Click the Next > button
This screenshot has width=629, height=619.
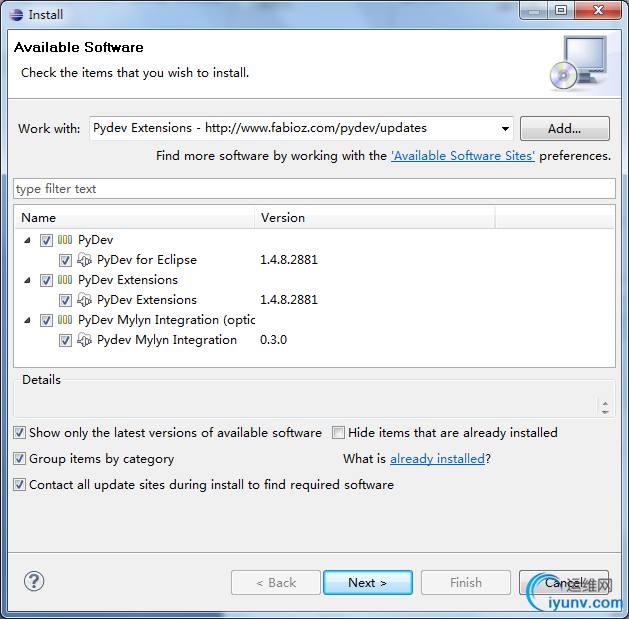(x=367, y=582)
